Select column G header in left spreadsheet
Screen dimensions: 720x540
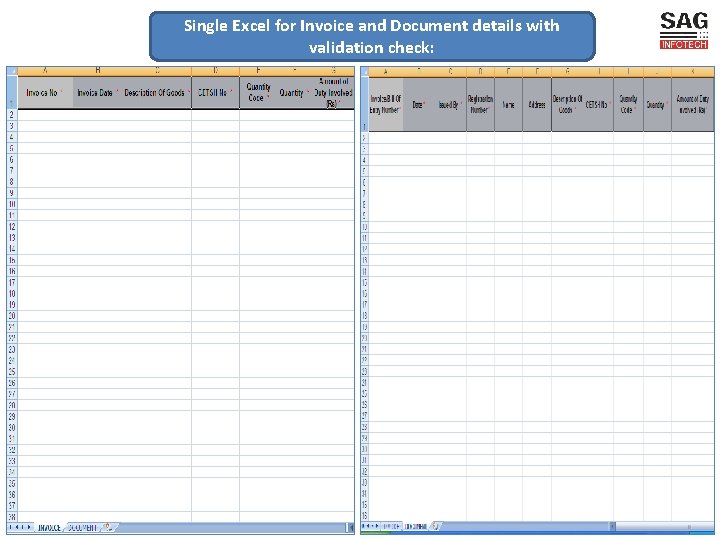(x=333, y=71)
